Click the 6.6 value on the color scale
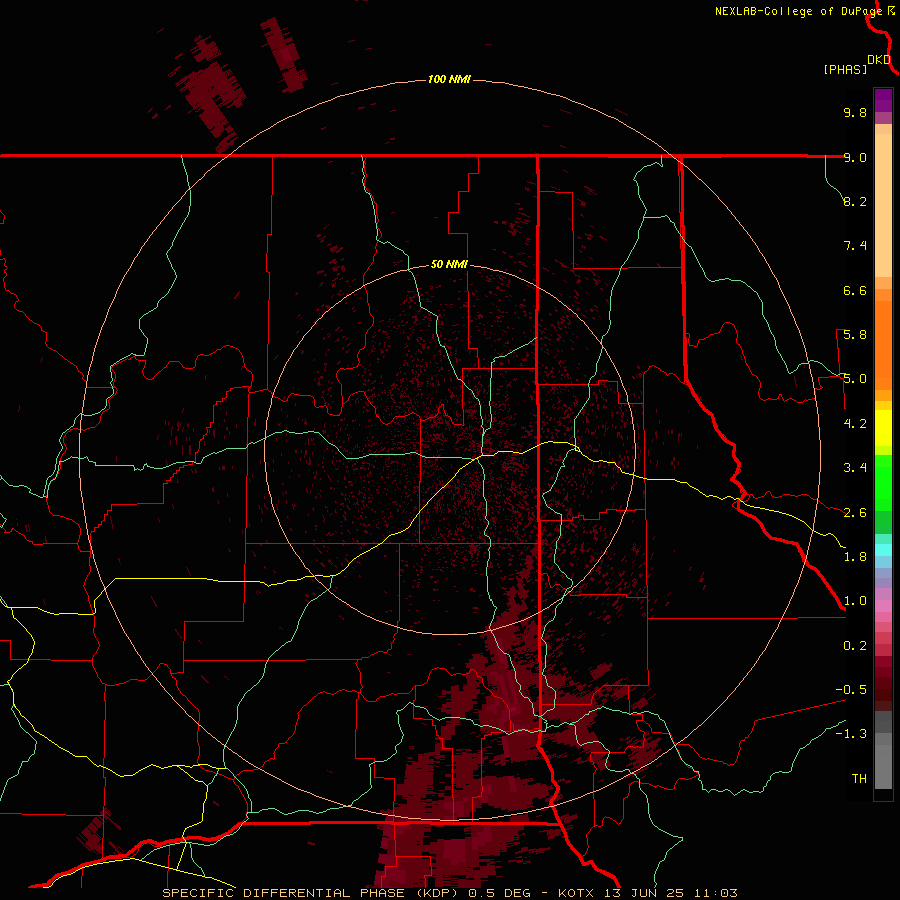The image size is (900, 900). [855, 290]
